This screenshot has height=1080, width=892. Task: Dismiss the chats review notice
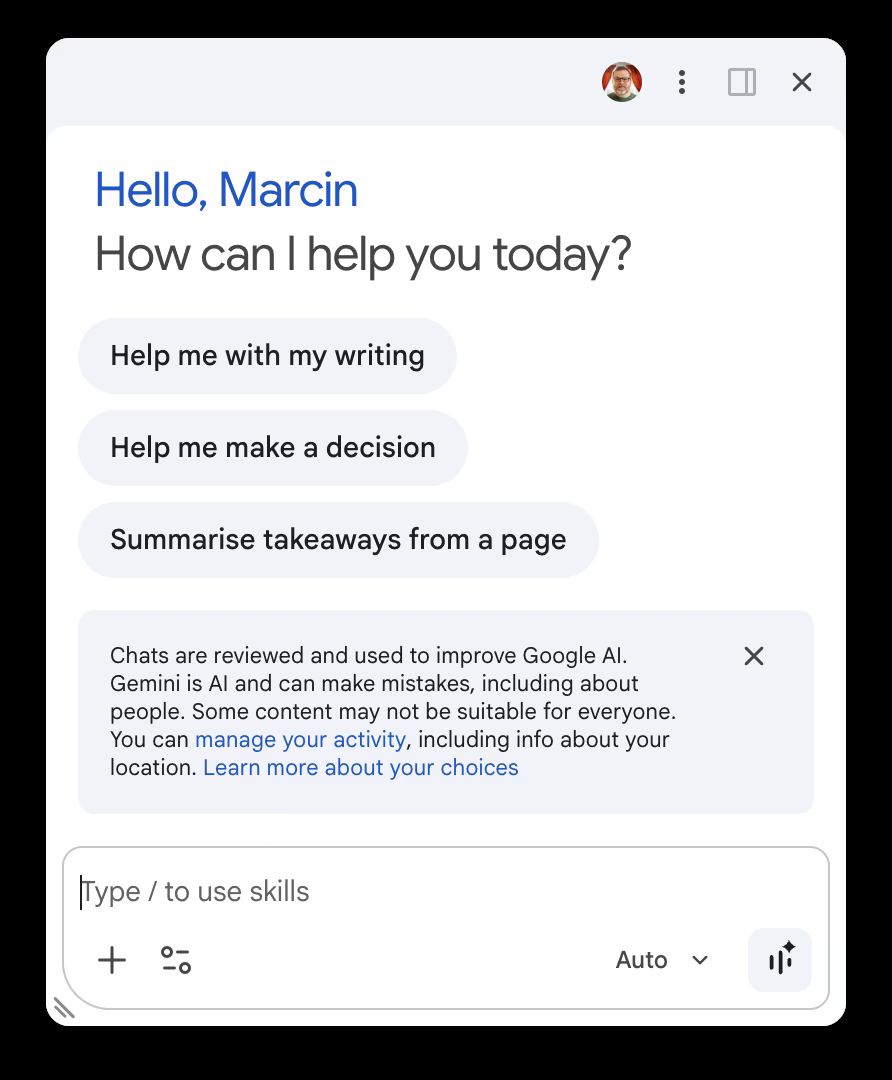click(754, 656)
